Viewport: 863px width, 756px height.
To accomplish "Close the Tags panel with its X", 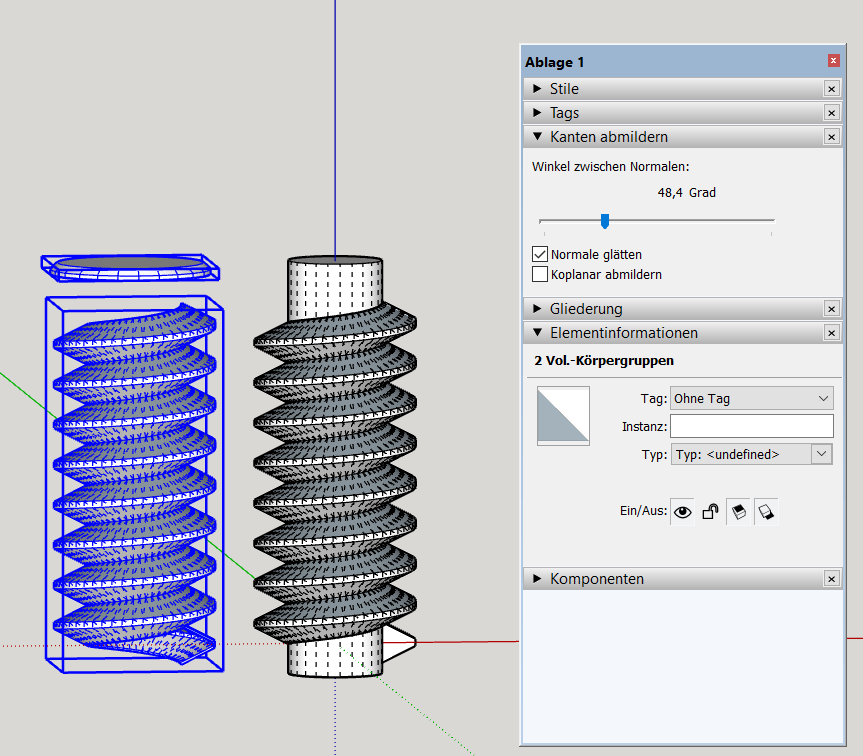I will (831, 113).
